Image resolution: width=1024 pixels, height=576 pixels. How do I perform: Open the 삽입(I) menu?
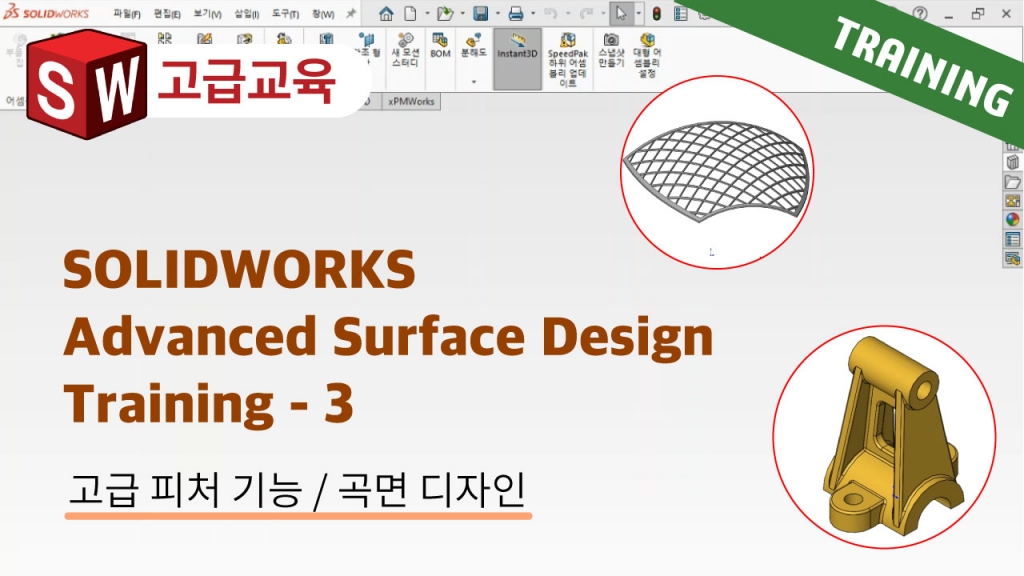(247, 14)
